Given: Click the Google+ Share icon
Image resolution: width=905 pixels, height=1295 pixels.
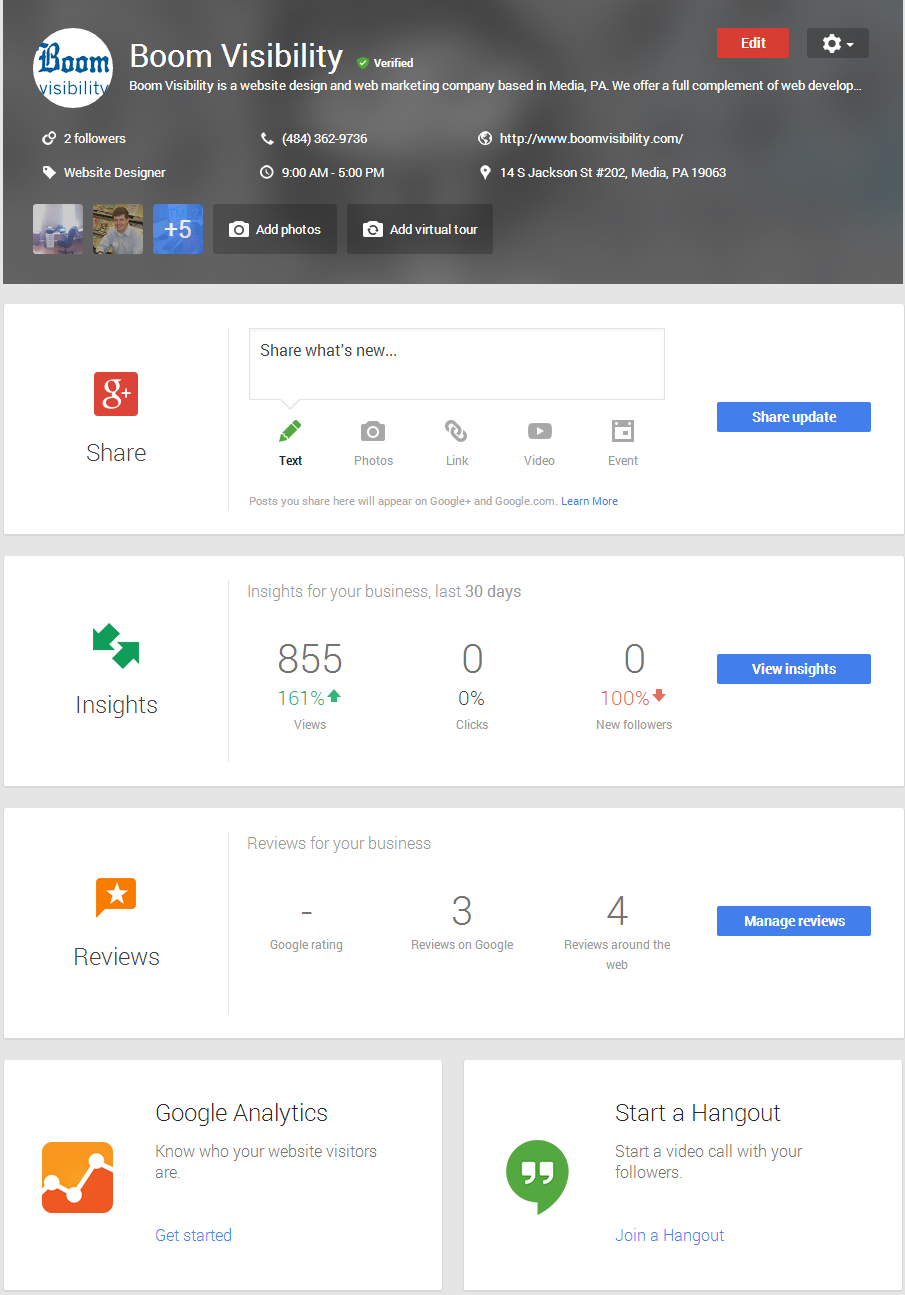Looking at the screenshot, I should pos(116,394).
